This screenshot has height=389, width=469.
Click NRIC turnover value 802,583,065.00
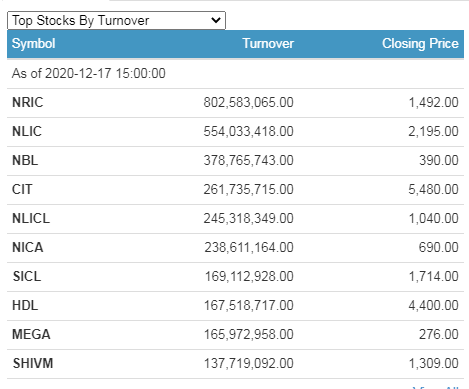point(249,102)
